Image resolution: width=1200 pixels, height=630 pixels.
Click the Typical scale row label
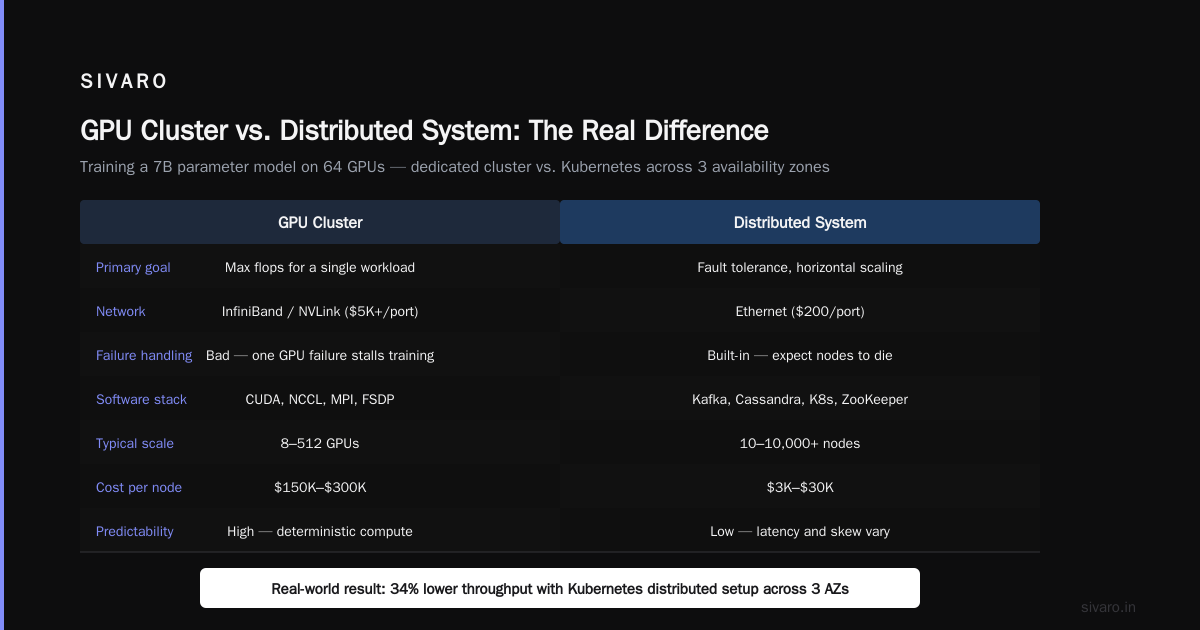tap(135, 443)
